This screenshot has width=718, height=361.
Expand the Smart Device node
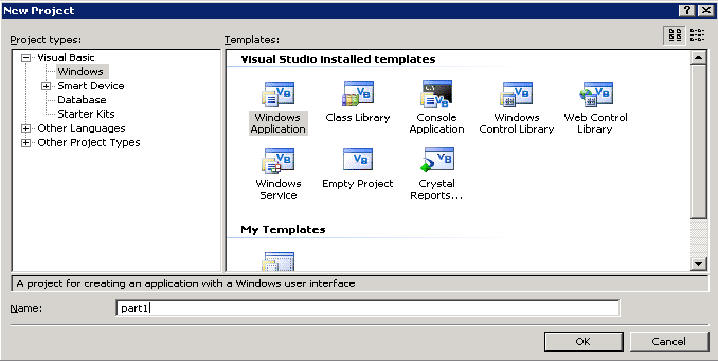(46, 86)
